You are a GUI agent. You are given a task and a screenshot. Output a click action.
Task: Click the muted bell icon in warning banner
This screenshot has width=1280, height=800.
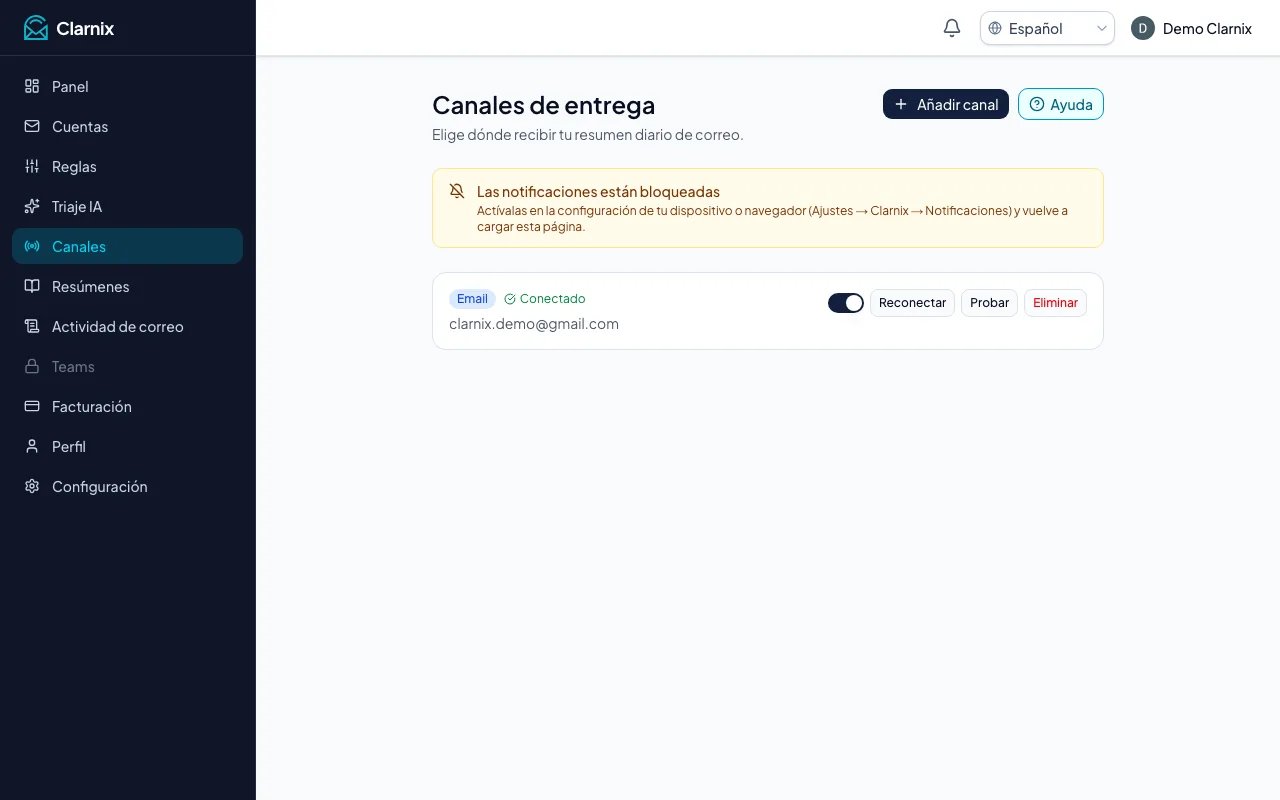click(457, 191)
